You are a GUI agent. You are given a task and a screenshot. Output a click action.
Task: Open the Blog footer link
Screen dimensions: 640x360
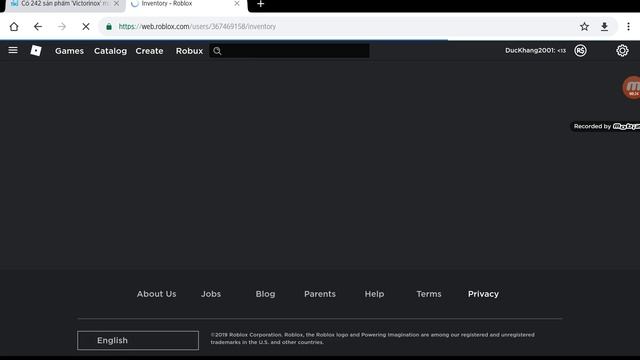265,294
